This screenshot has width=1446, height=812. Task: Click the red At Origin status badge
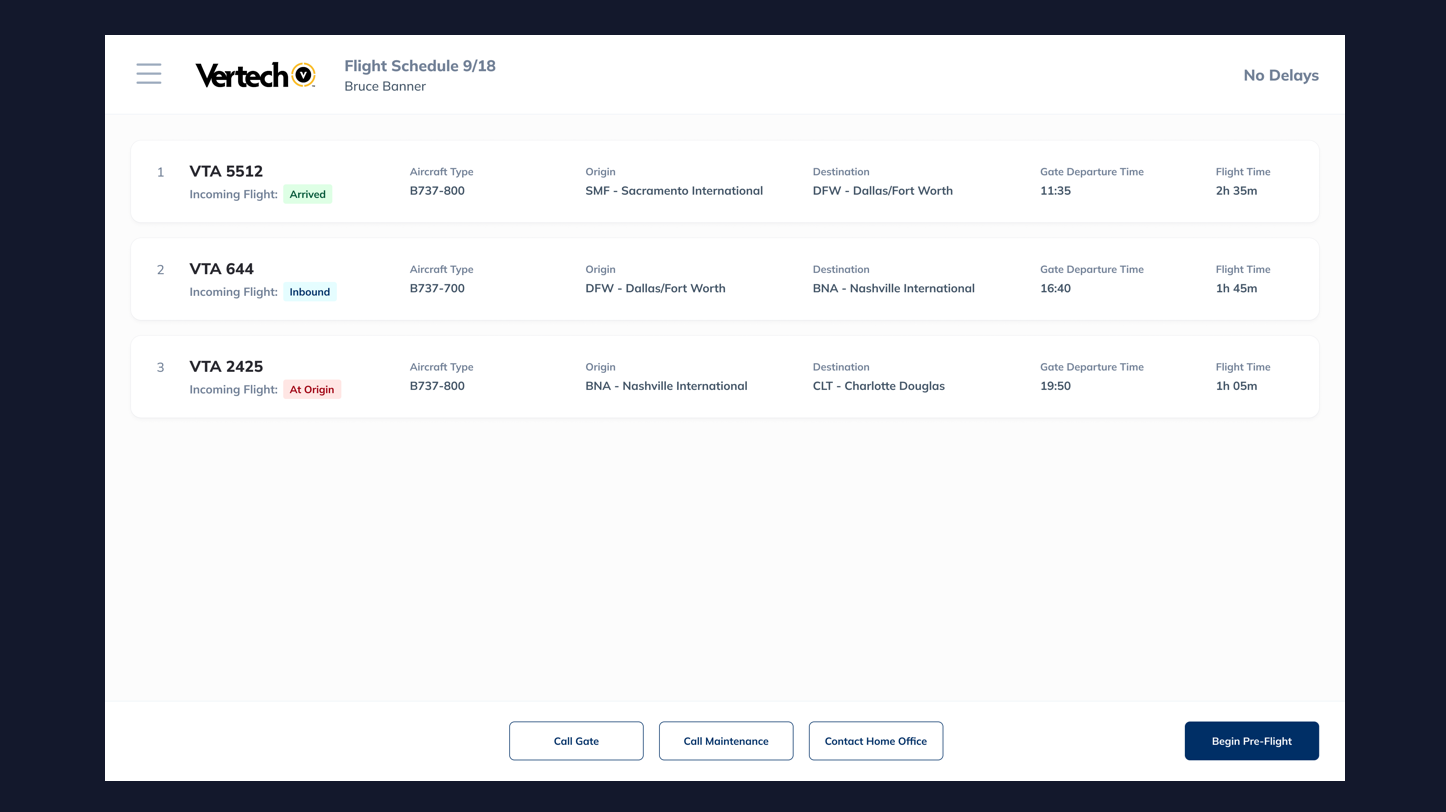tap(312, 390)
